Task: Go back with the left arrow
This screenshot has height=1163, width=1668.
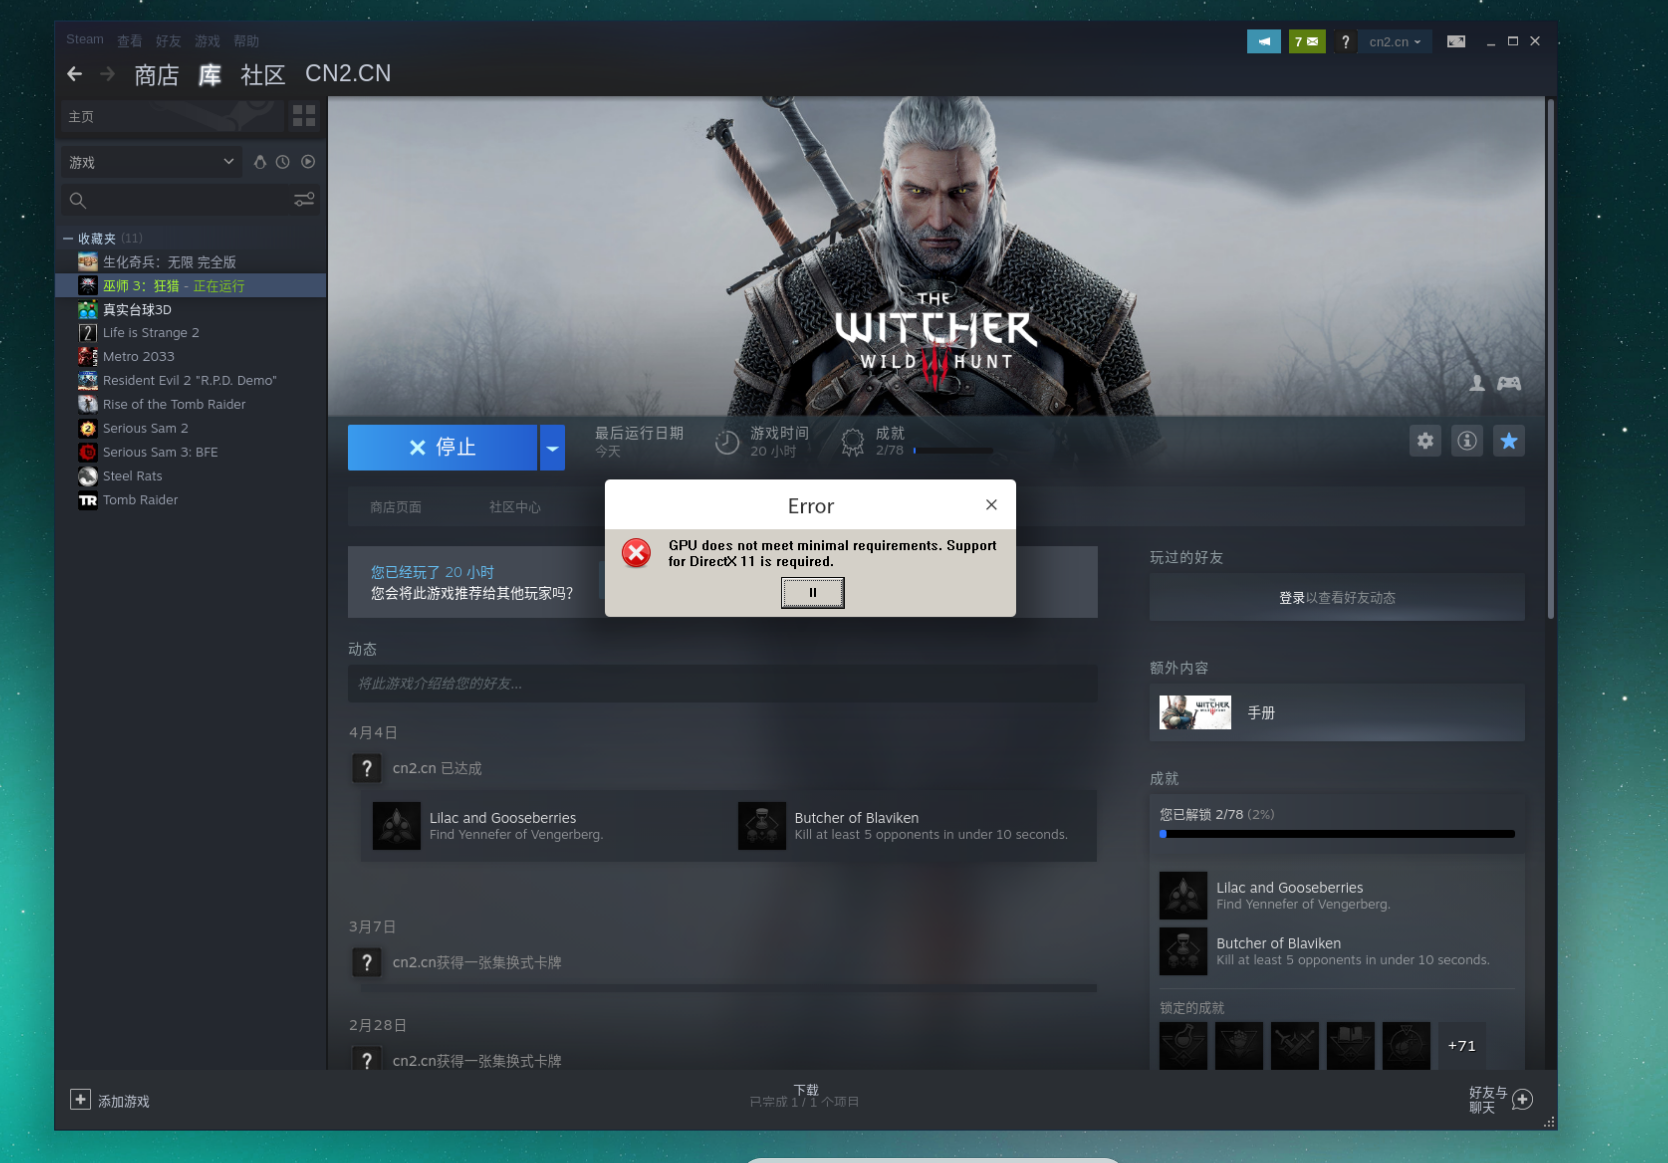Action: pos(75,74)
